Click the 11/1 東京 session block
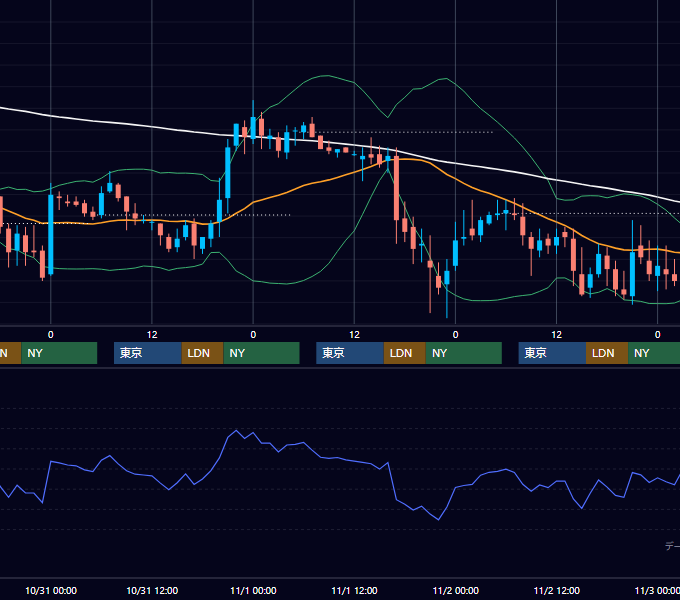Viewport: 680px width, 600px height. coord(350,353)
